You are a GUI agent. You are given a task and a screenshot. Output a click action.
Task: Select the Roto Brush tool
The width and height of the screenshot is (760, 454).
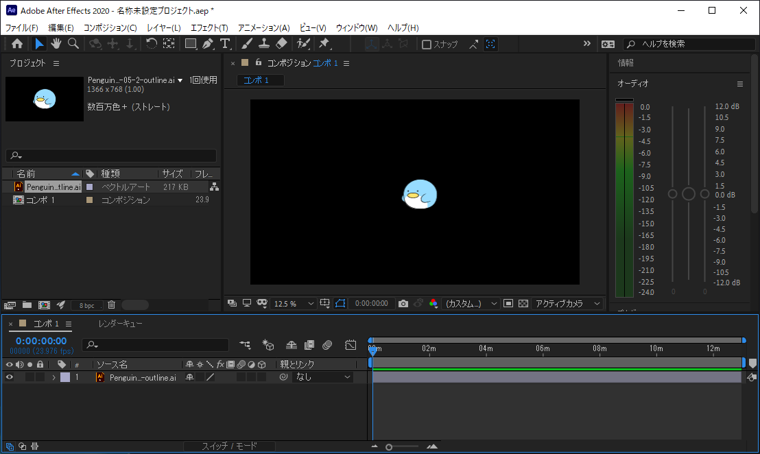click(303, 44)
